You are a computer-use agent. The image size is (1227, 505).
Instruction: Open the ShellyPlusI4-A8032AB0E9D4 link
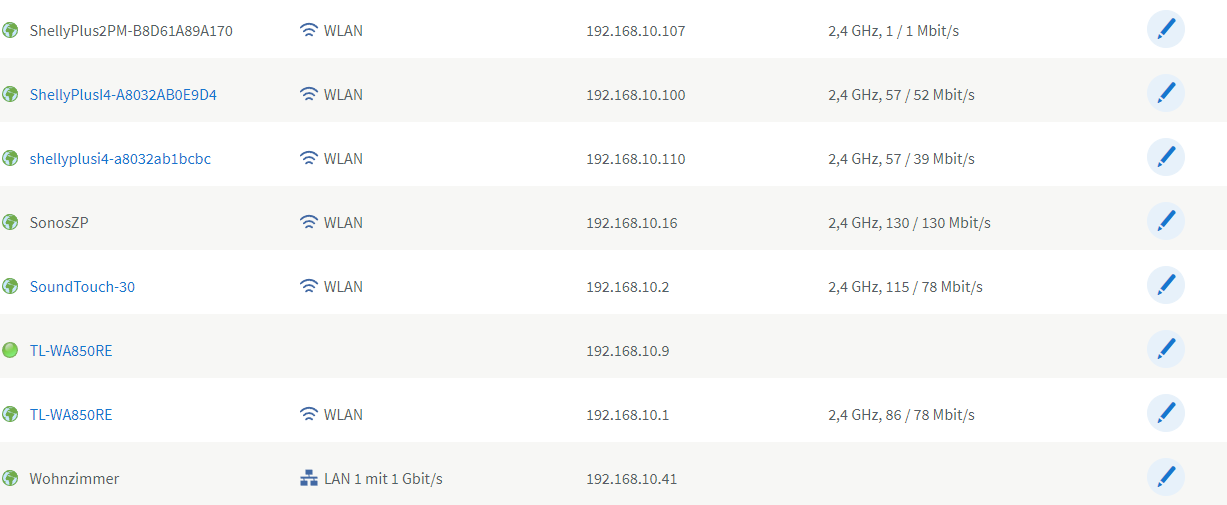pyautogui.click(x=123, y=95)
